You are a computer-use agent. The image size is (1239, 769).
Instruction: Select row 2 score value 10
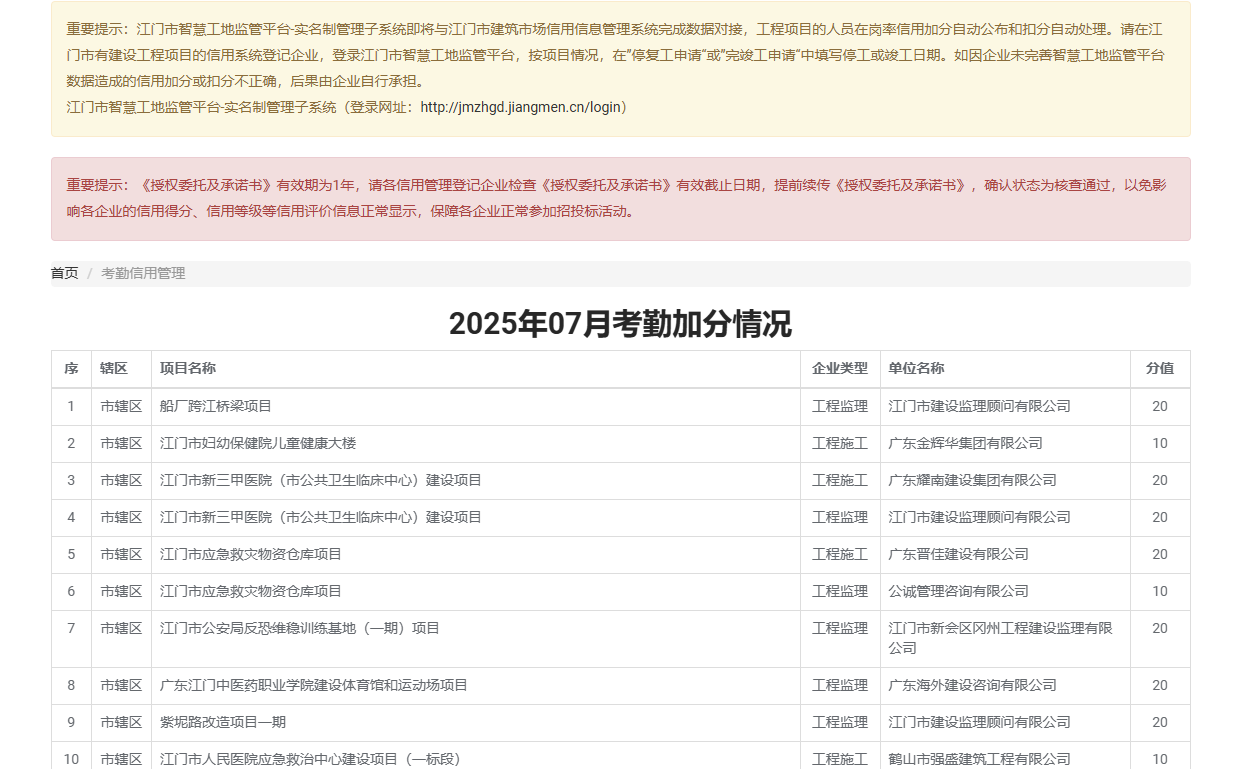1160,443
